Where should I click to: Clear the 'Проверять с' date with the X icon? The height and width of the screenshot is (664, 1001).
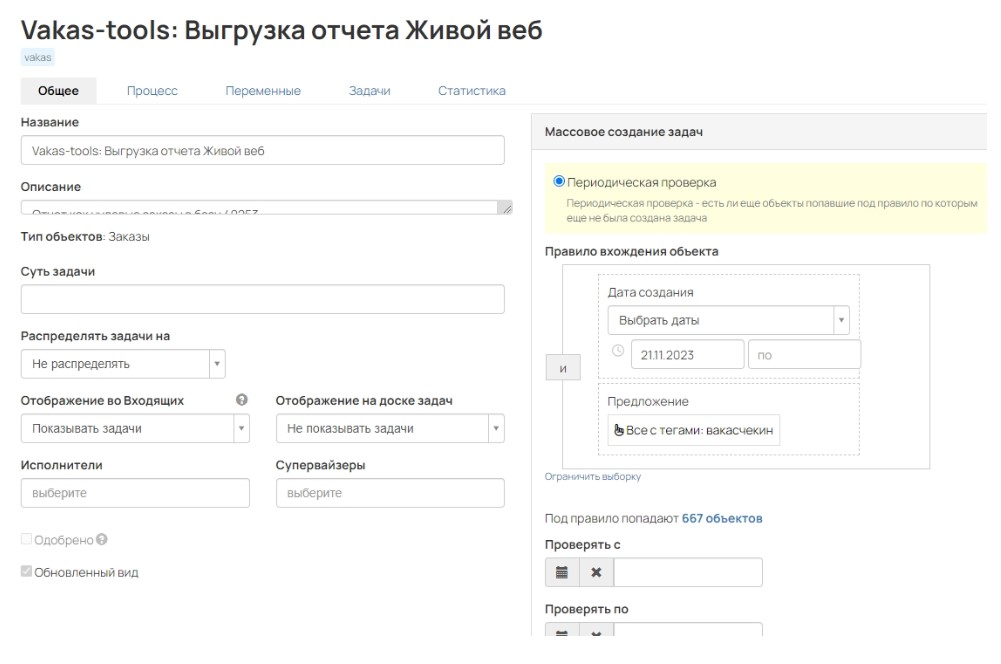pyautogui.click(x=596, y=573)
